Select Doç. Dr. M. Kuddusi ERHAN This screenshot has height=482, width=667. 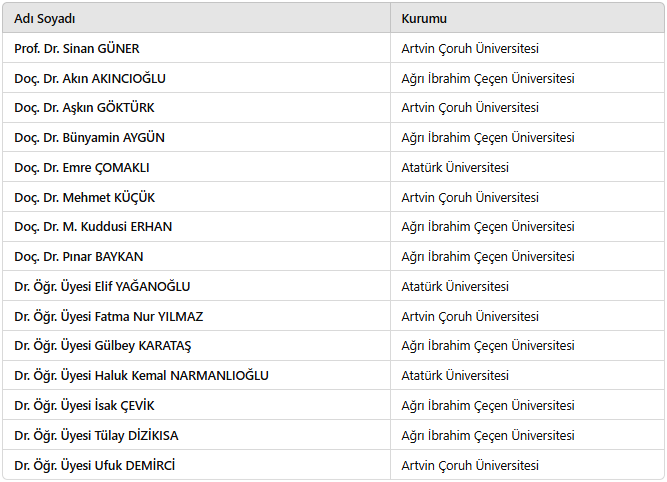[93, 227]
